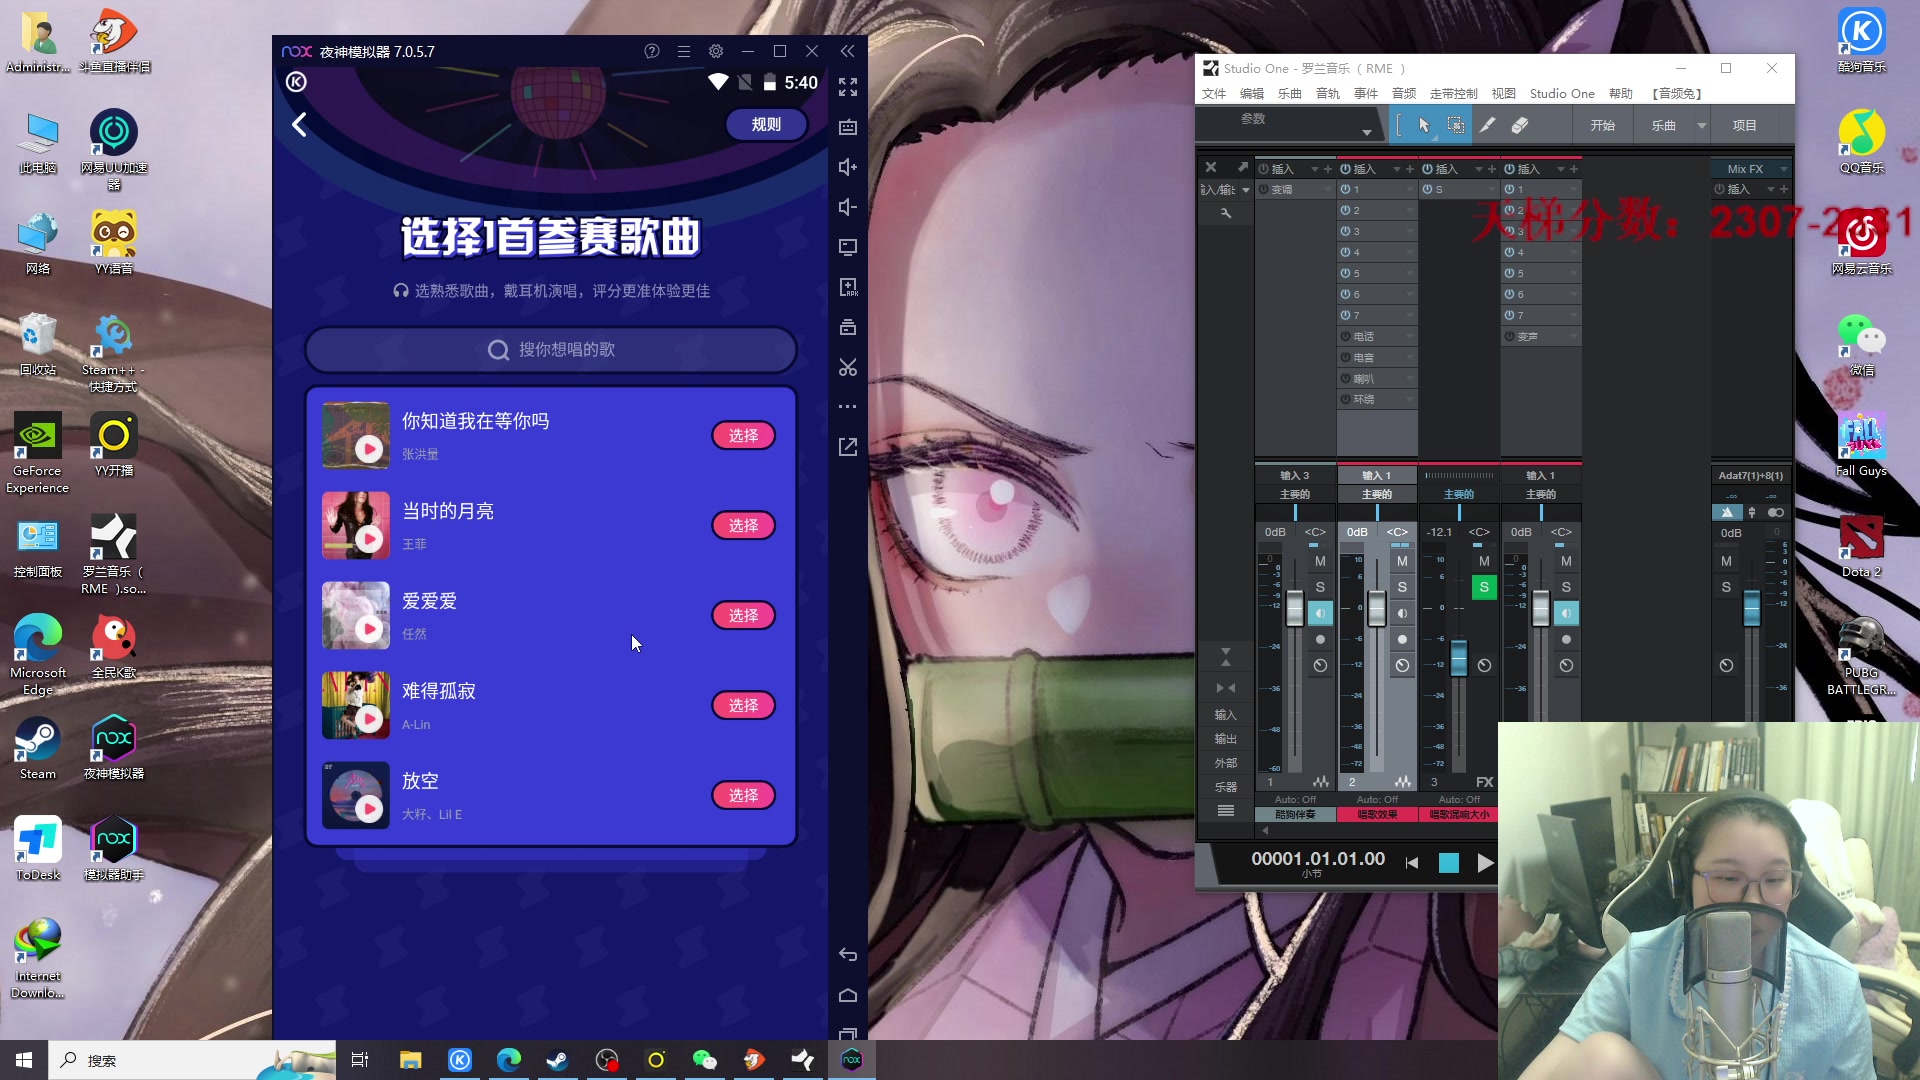Show 输入 channels in mixer sidebar
Image resolution: width=1920 pixels, height=1080 pixels.
(x=1226, y=715)
